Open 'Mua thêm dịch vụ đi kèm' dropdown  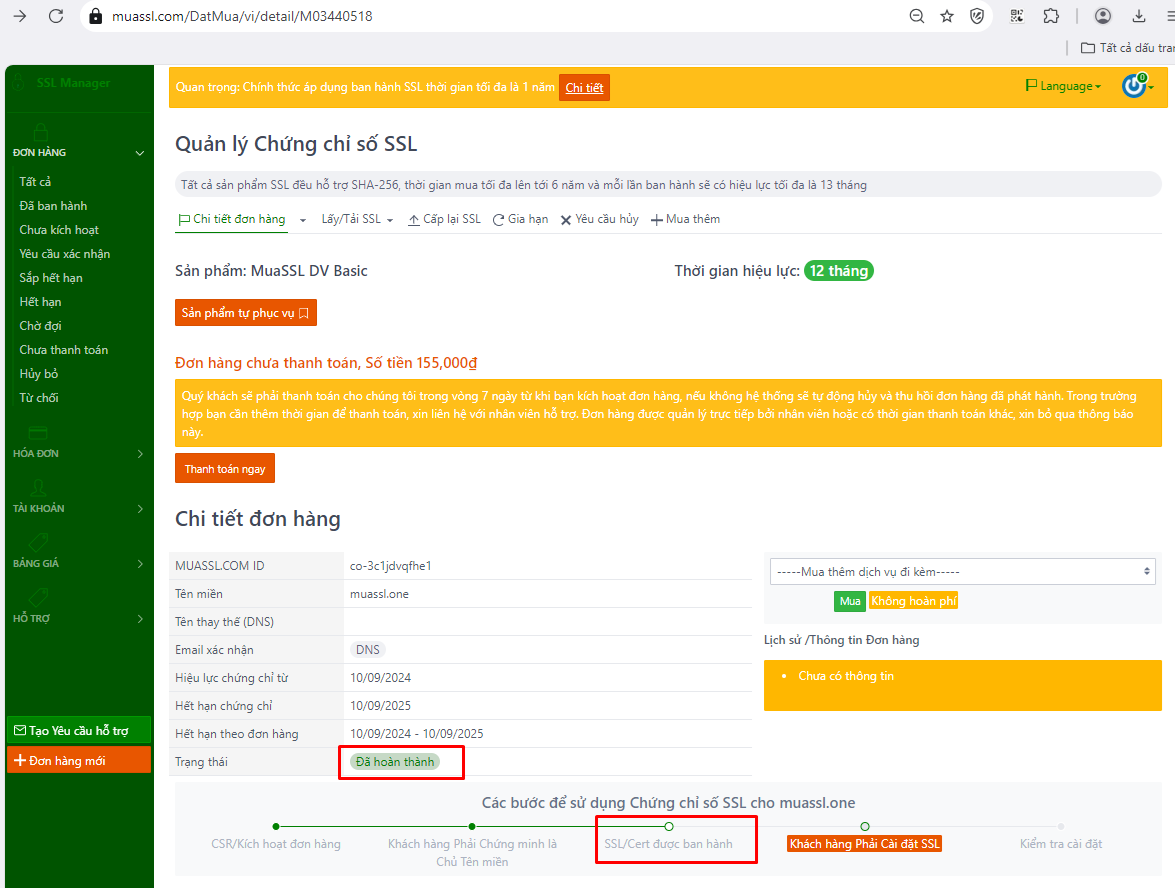point(961,572)
